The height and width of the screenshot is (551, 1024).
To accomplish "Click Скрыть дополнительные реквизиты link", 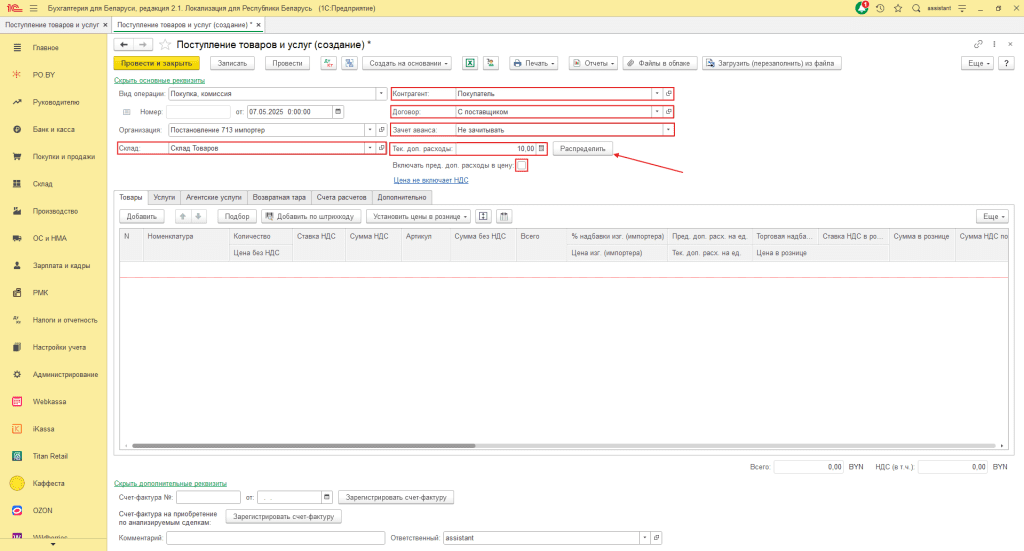I will (170, 483).
